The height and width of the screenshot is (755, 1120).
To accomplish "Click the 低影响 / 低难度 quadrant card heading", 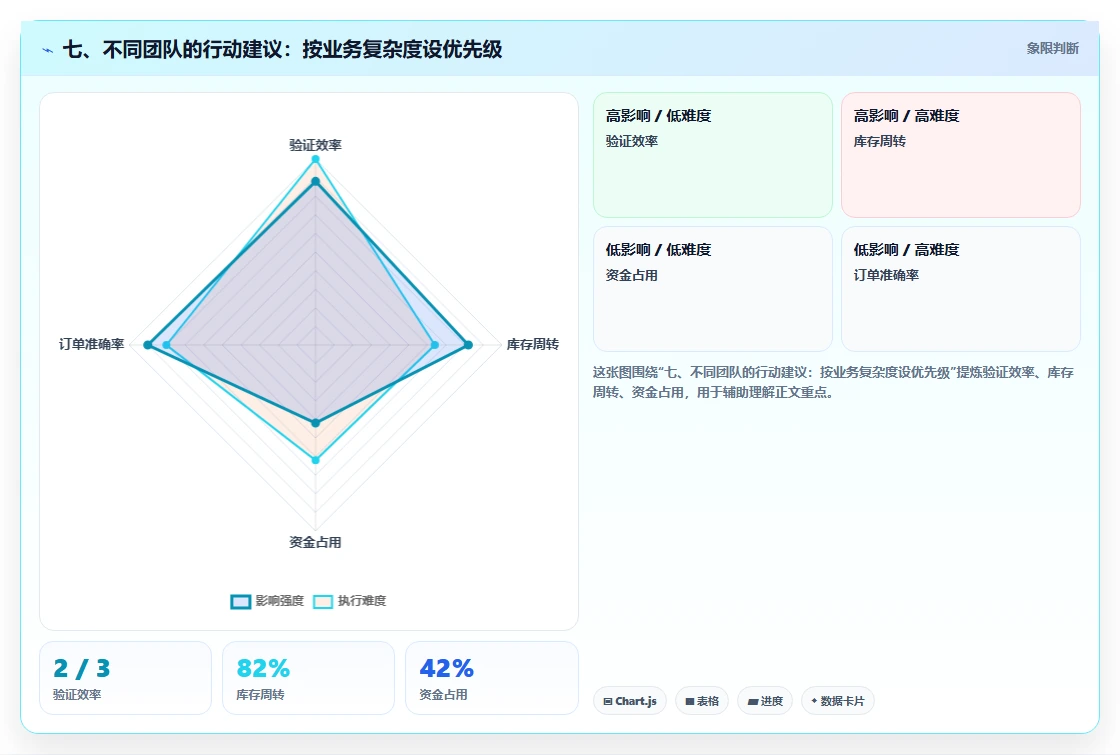I will pyautogui.click(x=659, y=250).
